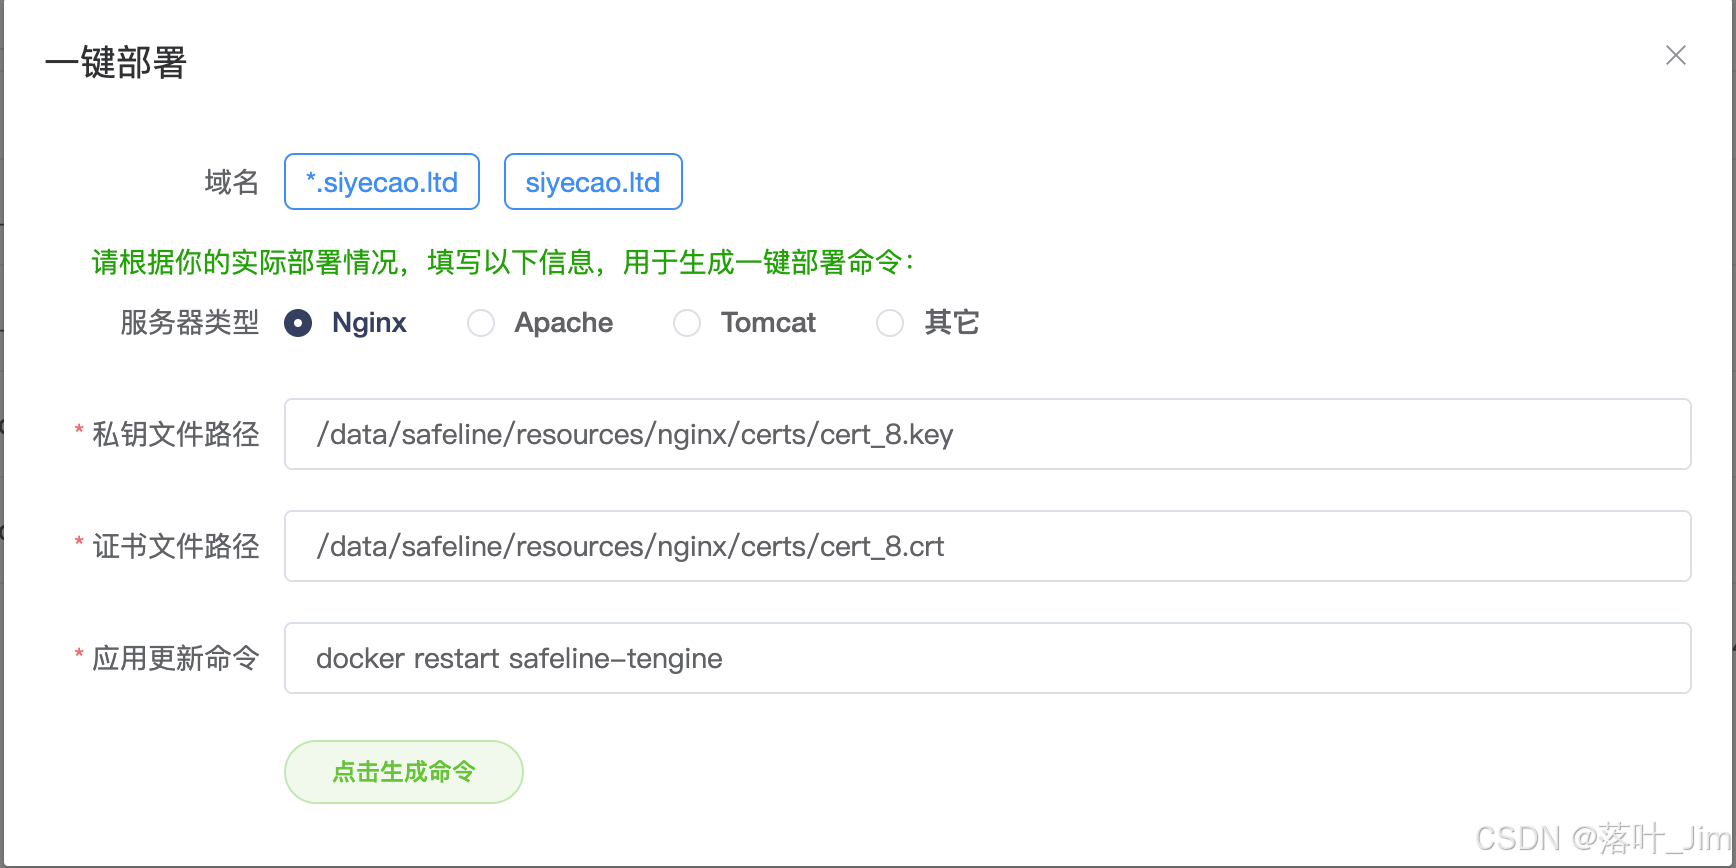1736x868 pixels.
Task: Click the 应用更新命令 label
Action: pyautogui.click(x=176, y=658)
